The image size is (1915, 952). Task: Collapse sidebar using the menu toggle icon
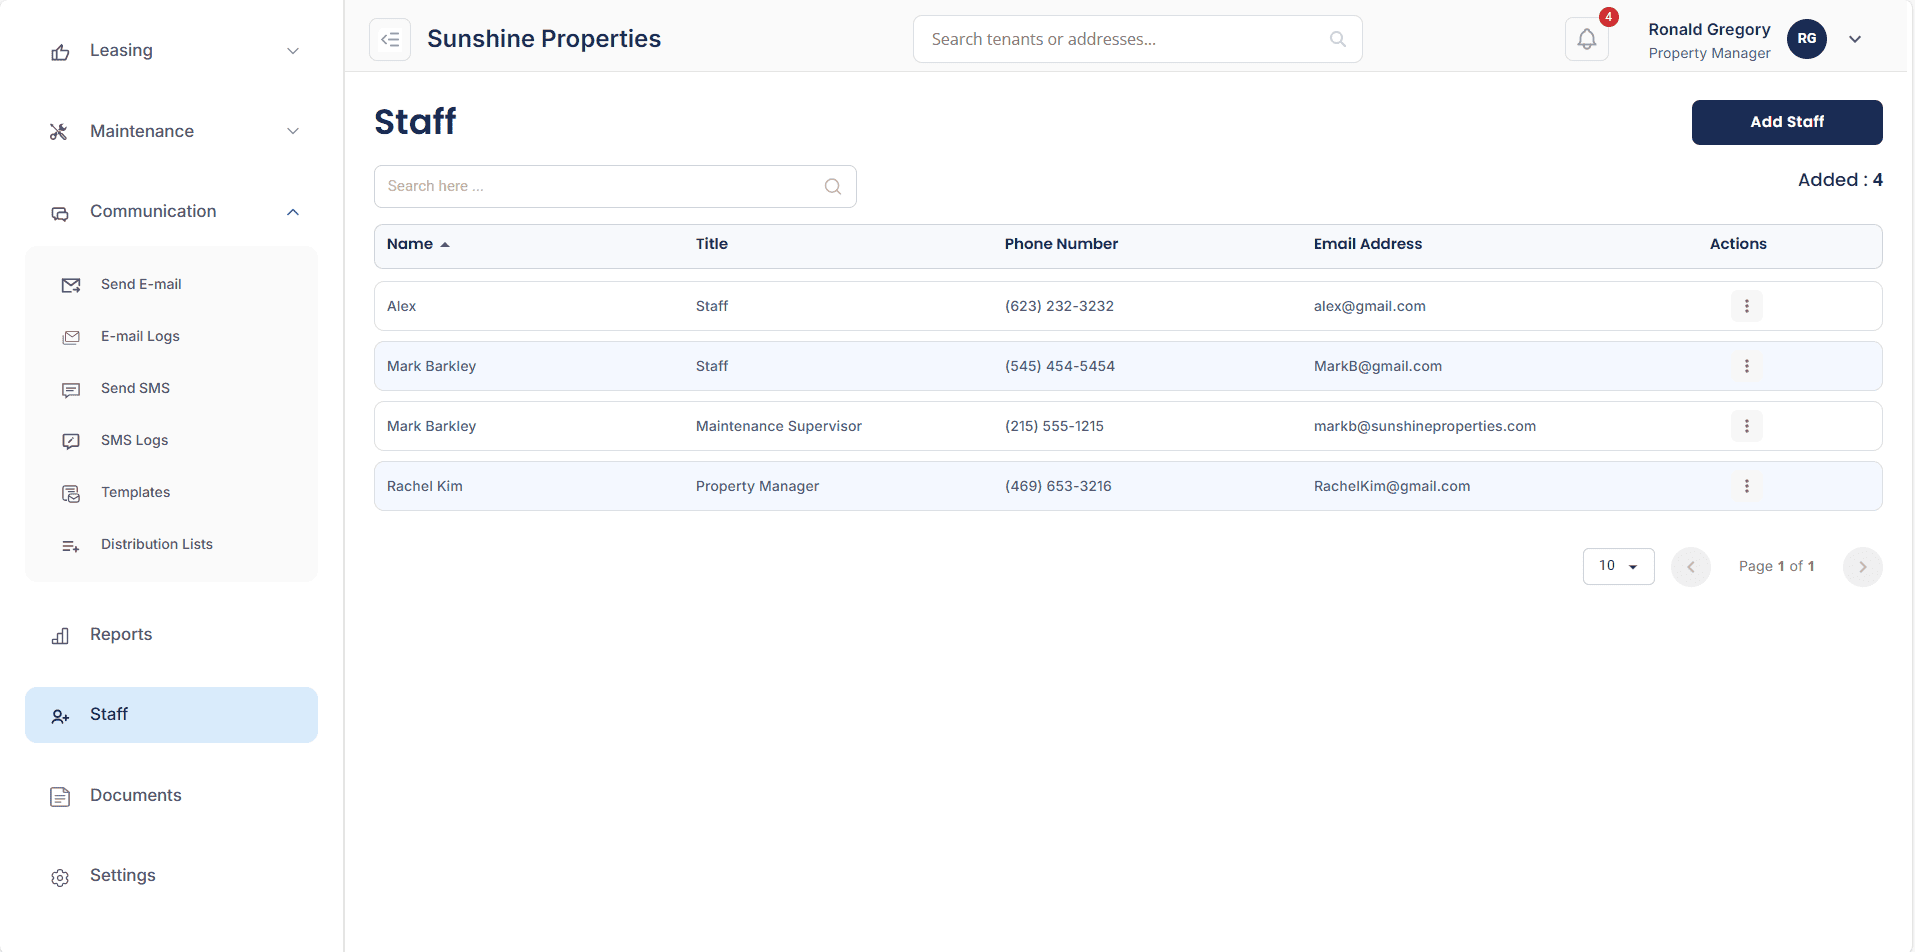[x=390, y=40]
